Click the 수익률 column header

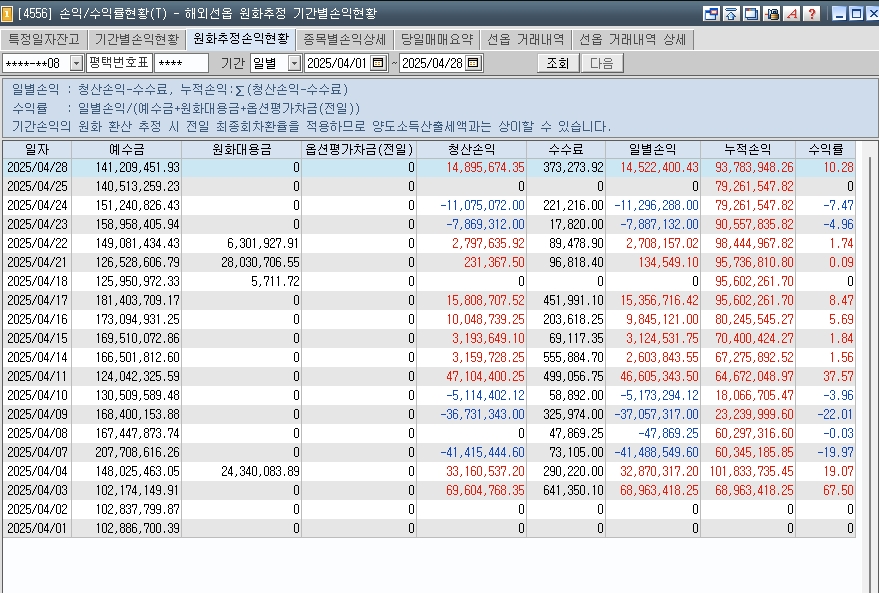point(826,150)
